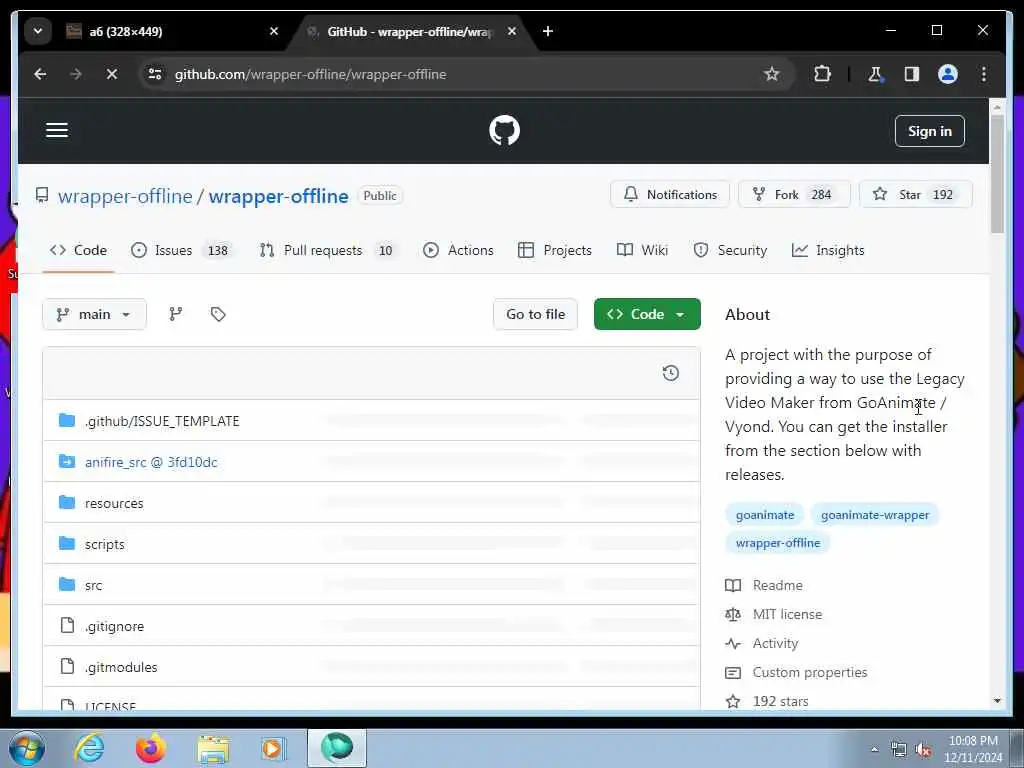Open the Projects tab
Image resolution: width=1024 pixels, height=768 pixels.
(x=554, y=250)
